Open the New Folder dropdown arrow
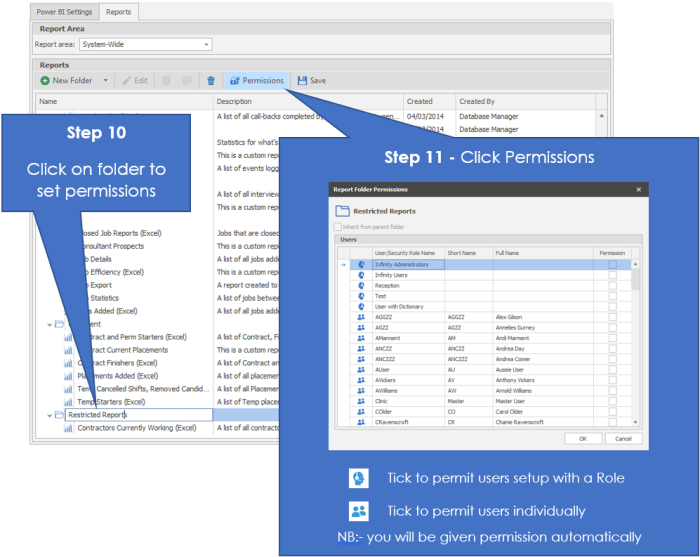This screenshot has height=557, width=700. pos(105,80)
